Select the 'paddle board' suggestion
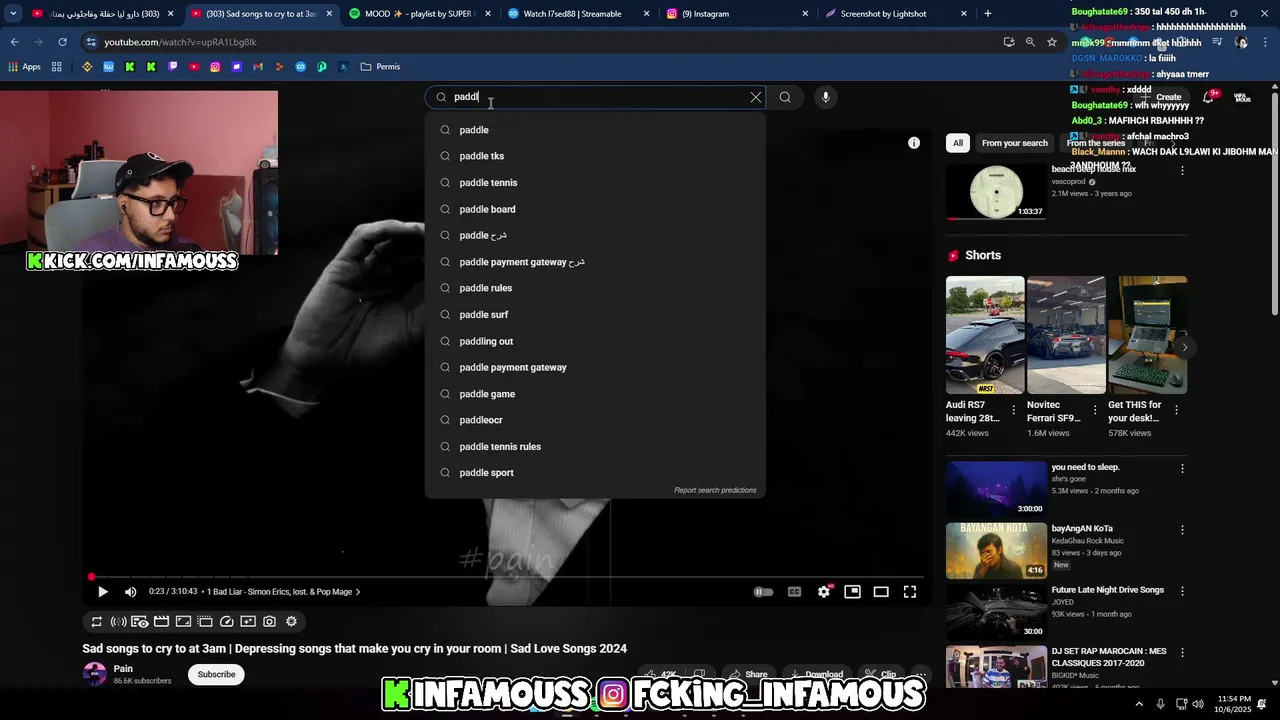The width and height of the screenshot is (1280, 720). click(x=595, y=209)
